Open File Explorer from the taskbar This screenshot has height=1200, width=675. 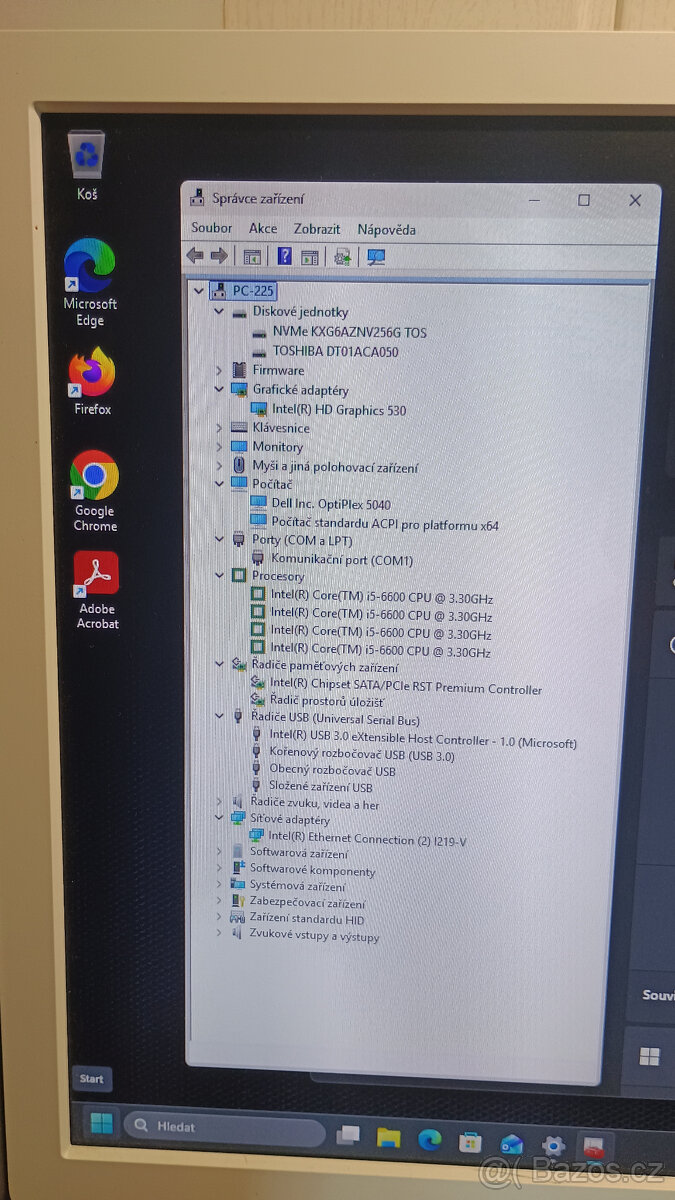click(x=389, y=1137)
